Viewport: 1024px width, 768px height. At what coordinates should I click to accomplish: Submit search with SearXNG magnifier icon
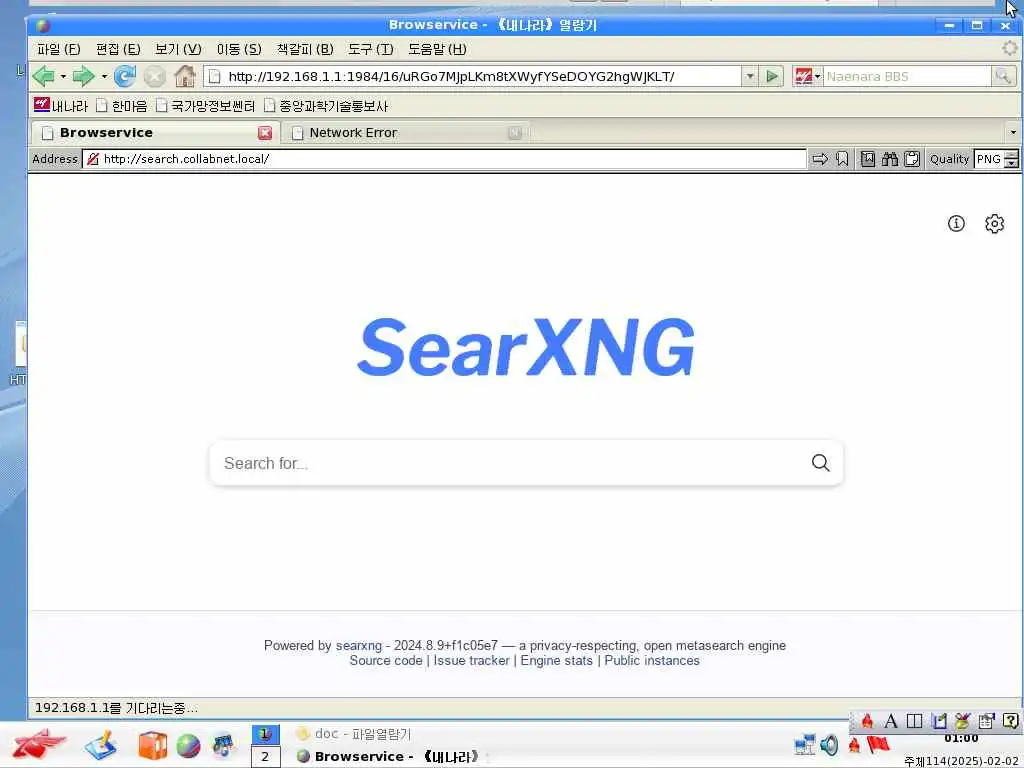click(820, 463)
